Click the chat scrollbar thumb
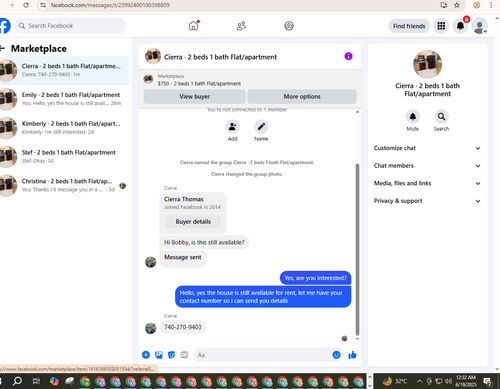This screenshot has height=389, width=500. [357, 249]
